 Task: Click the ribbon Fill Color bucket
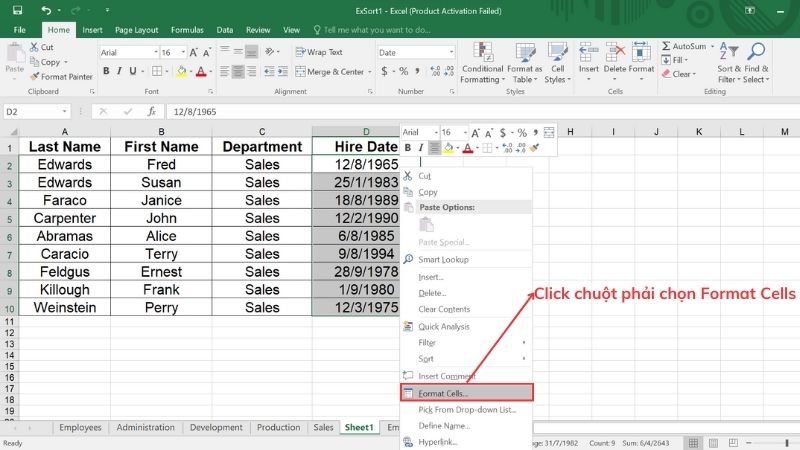coord(181,71)
